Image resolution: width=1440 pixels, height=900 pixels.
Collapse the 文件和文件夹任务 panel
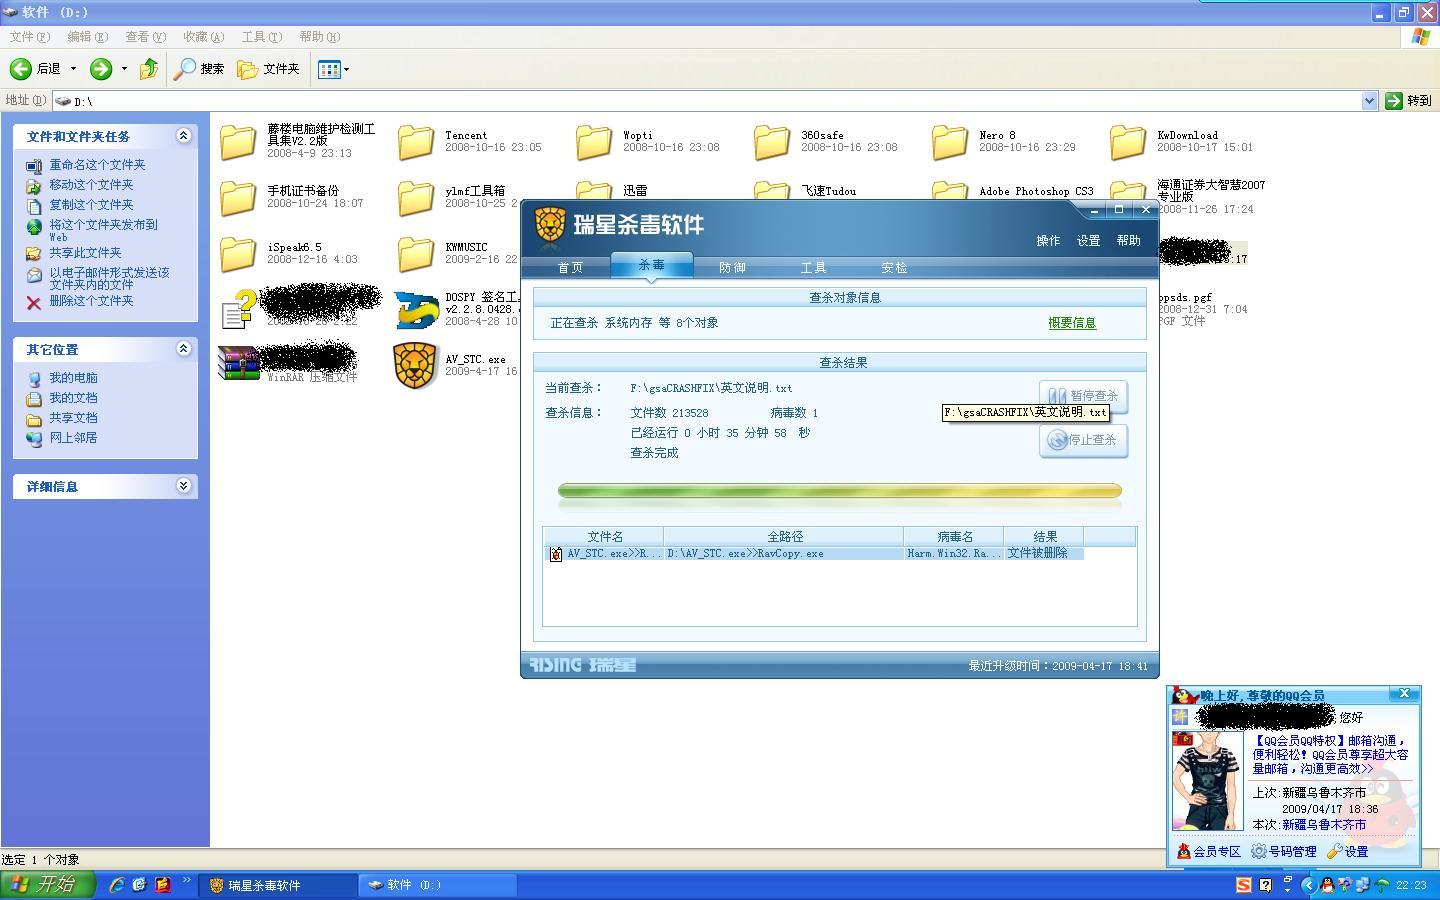tap(183, 136)
